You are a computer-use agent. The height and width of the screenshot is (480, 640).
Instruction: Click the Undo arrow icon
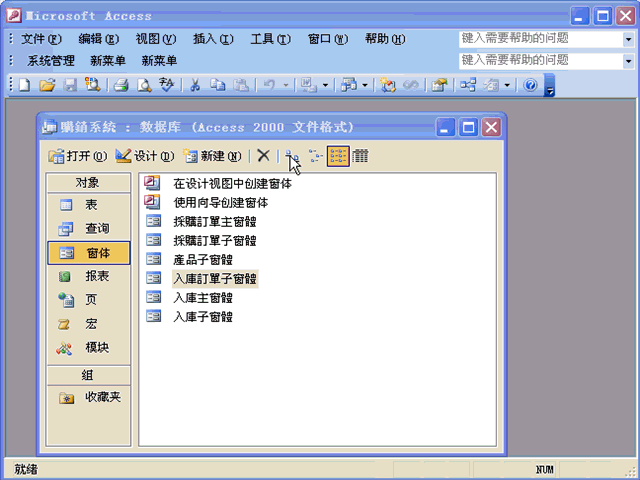tap(269, 85)
